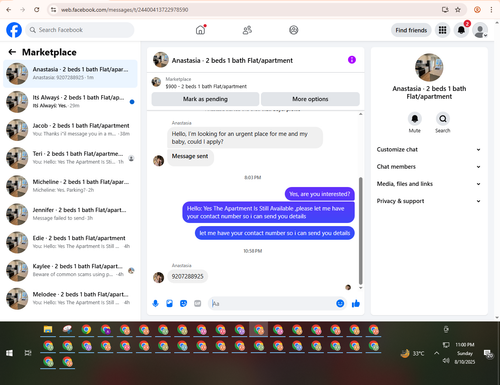Click the 9207288925 message bubble
The width and height of the screenshot is (500, 385).
[187, 276]
